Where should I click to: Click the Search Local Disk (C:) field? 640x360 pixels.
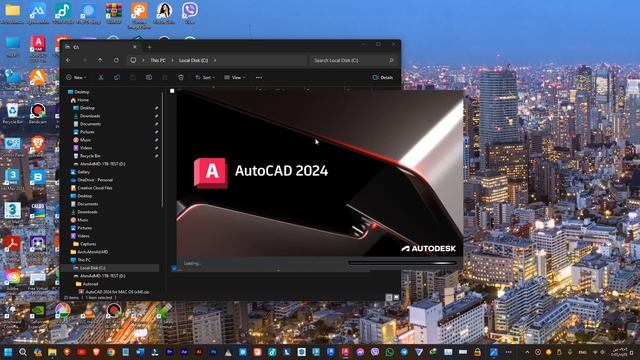point(353,60)
